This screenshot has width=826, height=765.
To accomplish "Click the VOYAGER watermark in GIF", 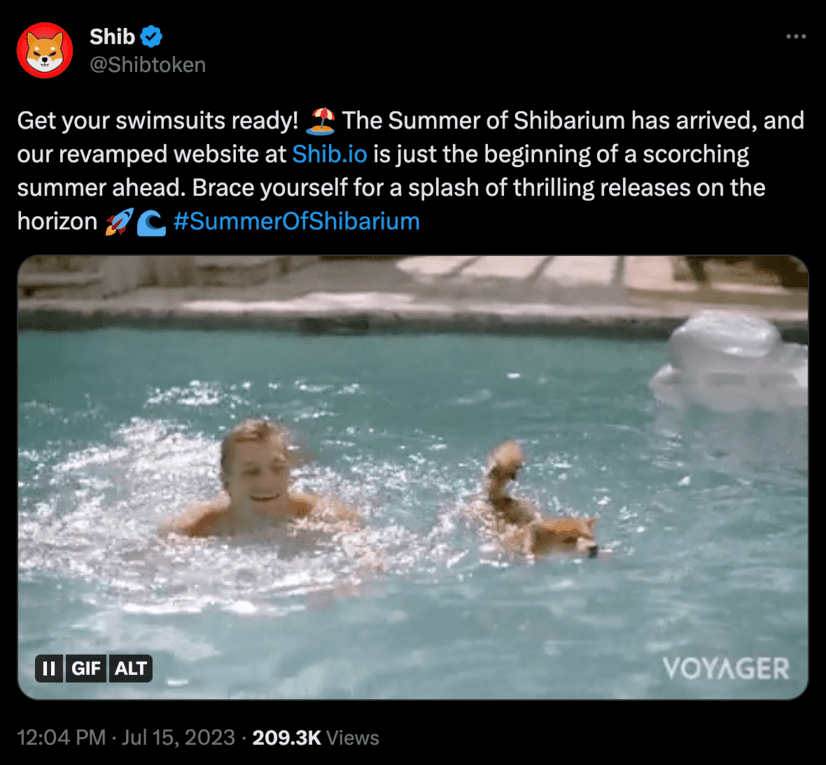I will point(726,668).
